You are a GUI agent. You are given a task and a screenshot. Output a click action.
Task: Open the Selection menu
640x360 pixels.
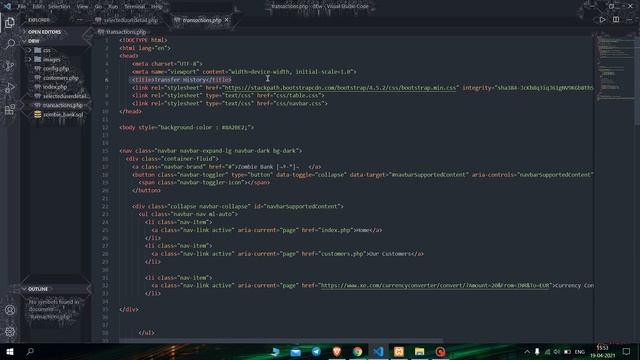click(59, 6)
